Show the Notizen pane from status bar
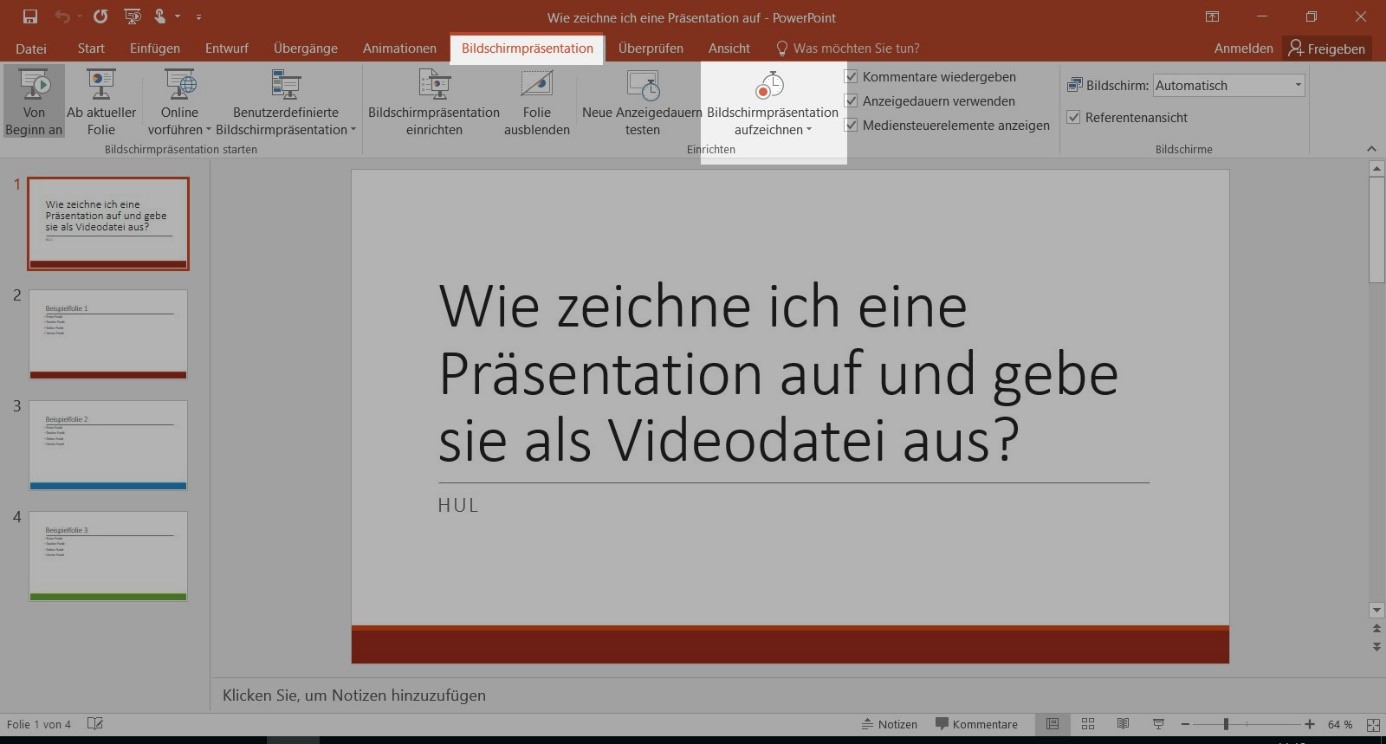The height and width of the screenshot is (744, 1386). [x=889, y=724]
